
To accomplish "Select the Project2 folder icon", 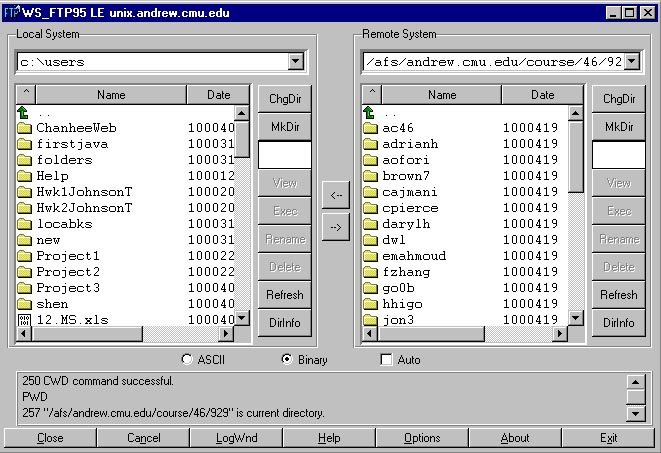I will [24, 272].
